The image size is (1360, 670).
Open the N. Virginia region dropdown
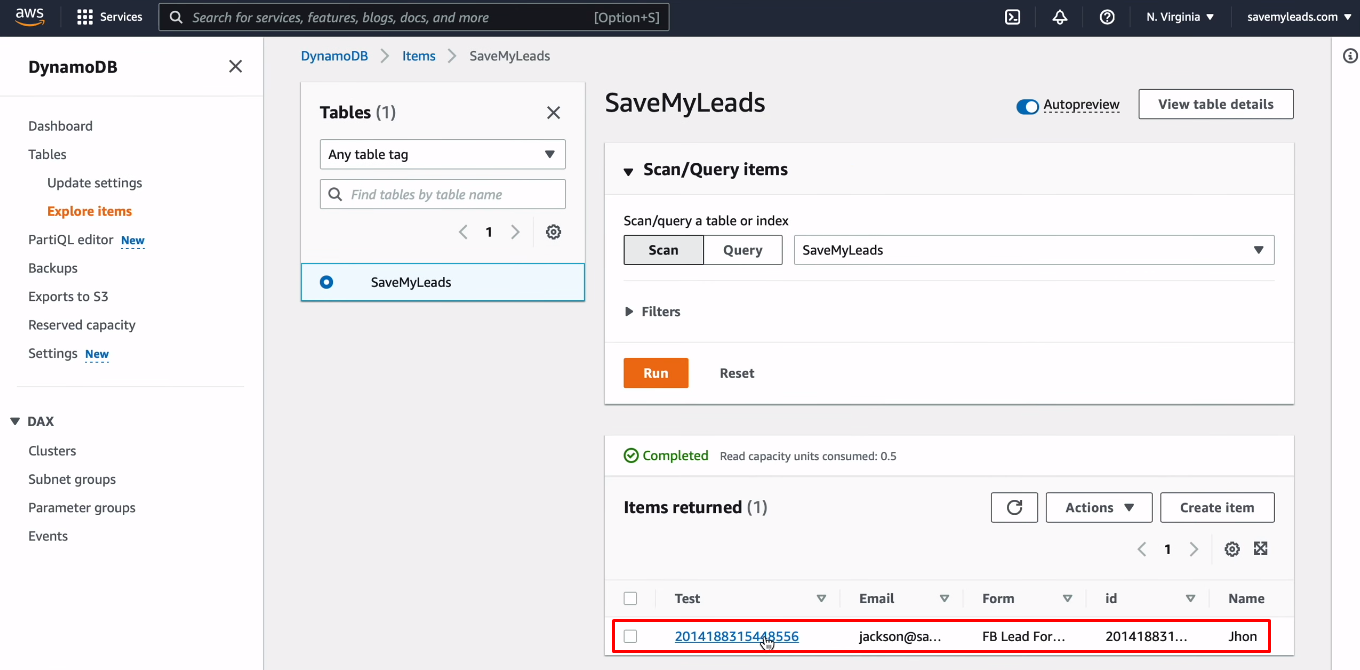[1180, 17]
